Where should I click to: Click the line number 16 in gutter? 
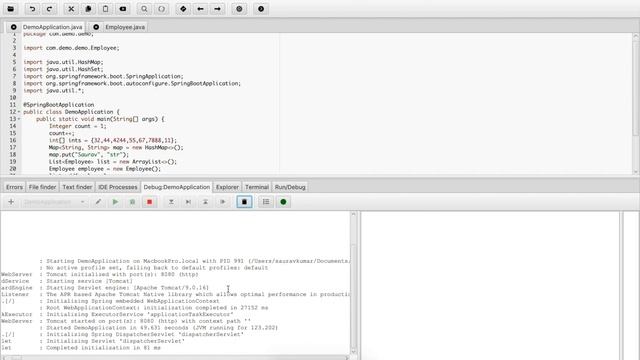(x=13, y=140)
